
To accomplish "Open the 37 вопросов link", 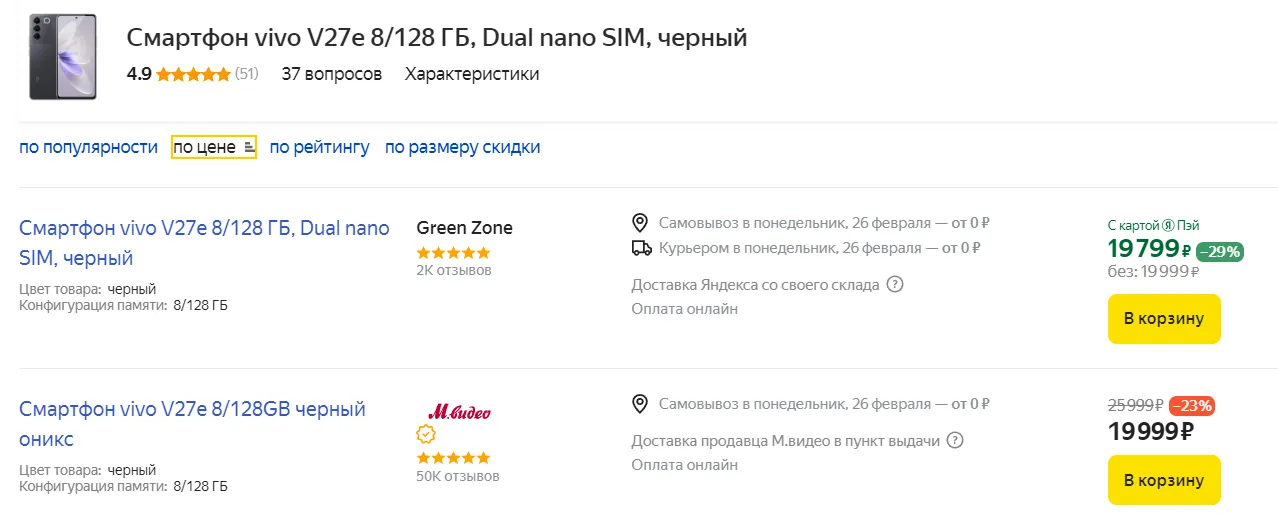I will 332,74.
